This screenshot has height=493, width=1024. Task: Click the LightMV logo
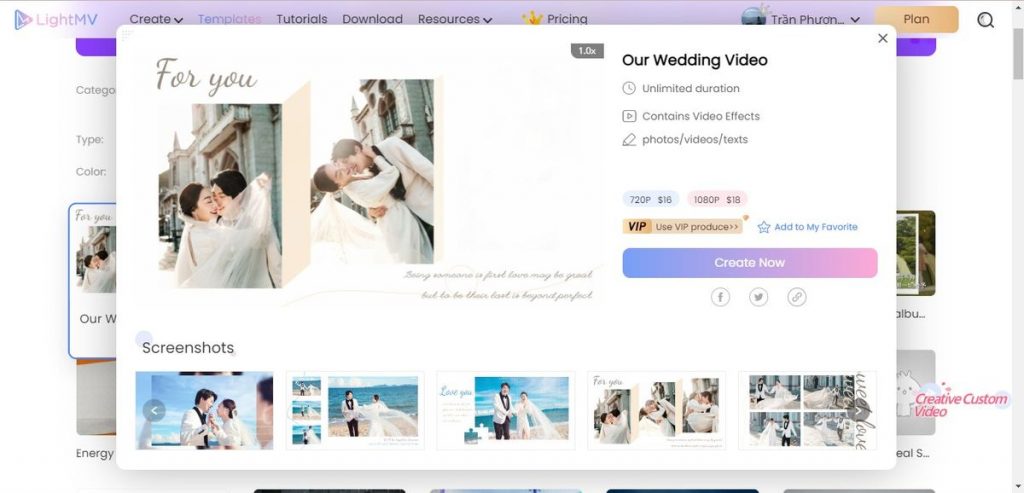(x=56, y=20)
